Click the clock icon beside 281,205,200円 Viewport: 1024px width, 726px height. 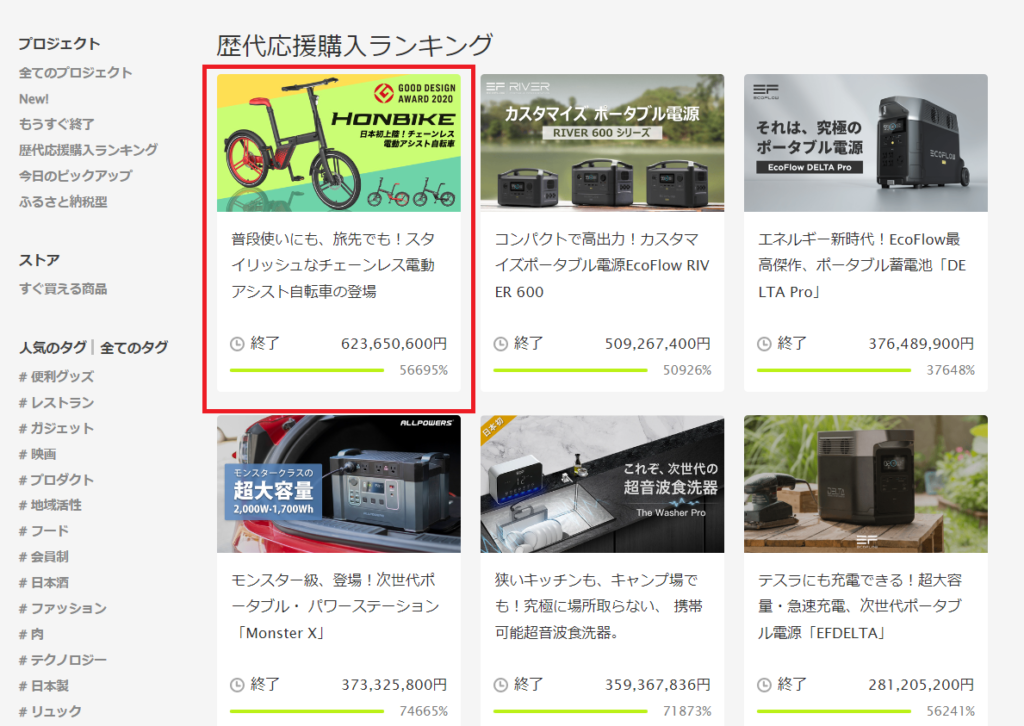(x=764, y=685)
